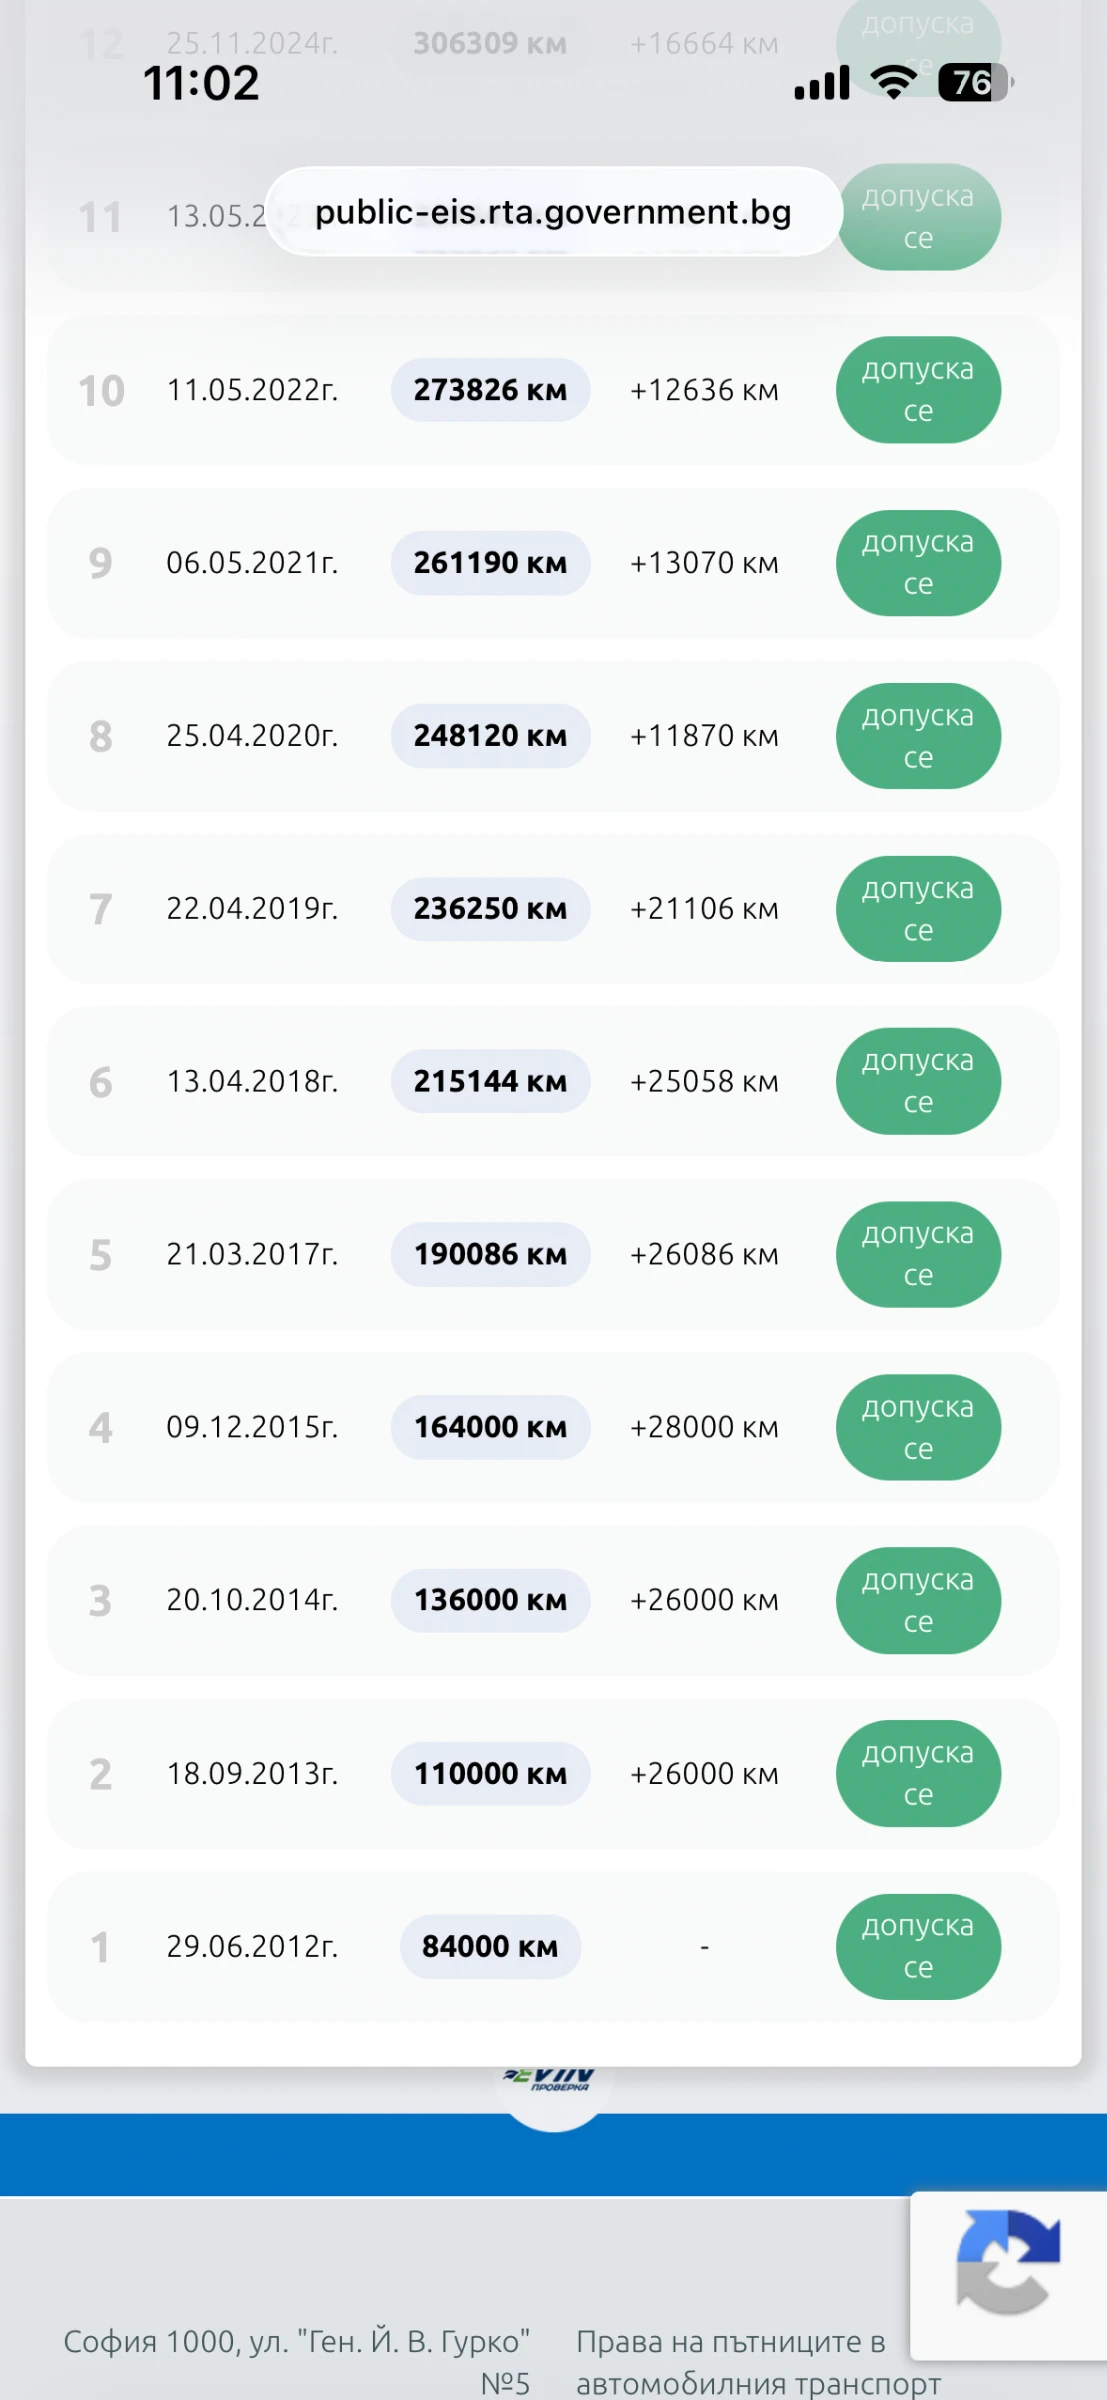Screen dimensions: 1107x2400
Task: Tap the +26000 км difference for 20.10.2014
Action: 704,1600
